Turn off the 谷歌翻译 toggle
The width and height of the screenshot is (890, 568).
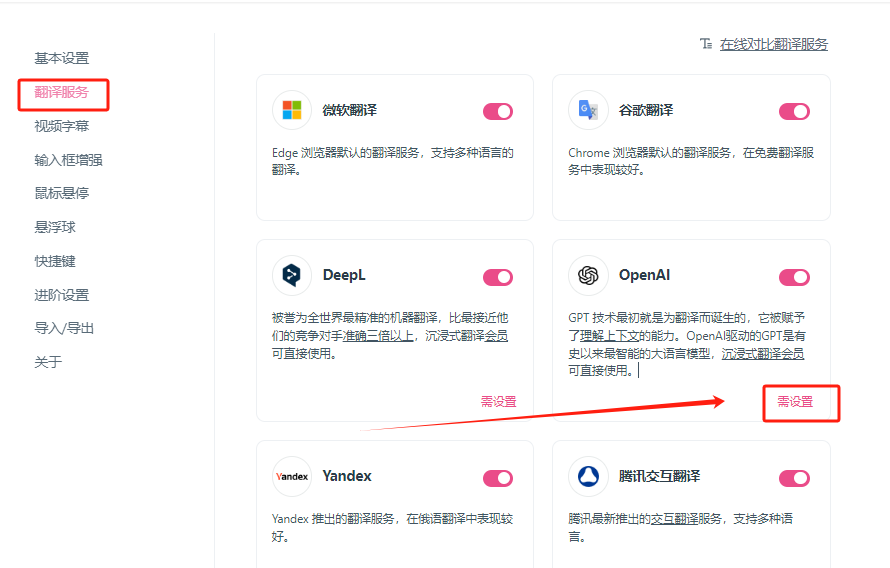794,111
